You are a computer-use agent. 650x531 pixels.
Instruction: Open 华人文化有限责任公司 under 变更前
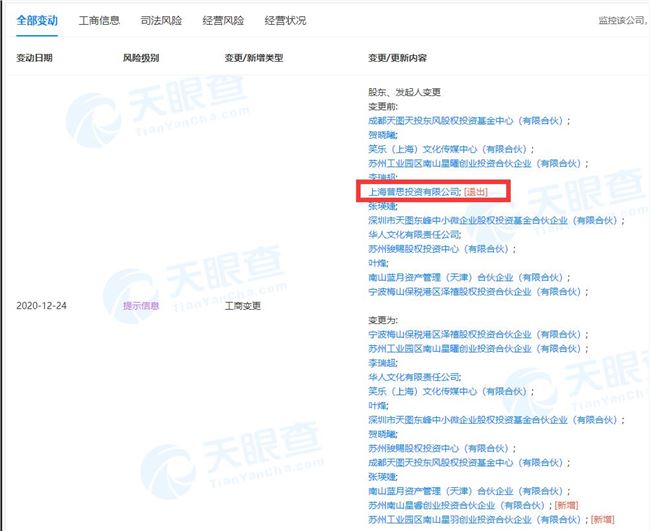tap(414, 235)
